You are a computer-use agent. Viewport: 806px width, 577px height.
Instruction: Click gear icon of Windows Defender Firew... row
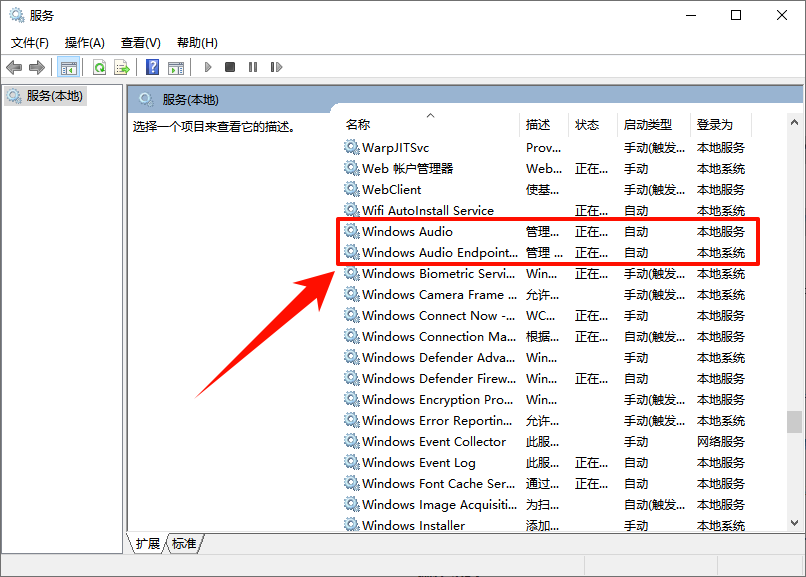(x=352, y=379)
